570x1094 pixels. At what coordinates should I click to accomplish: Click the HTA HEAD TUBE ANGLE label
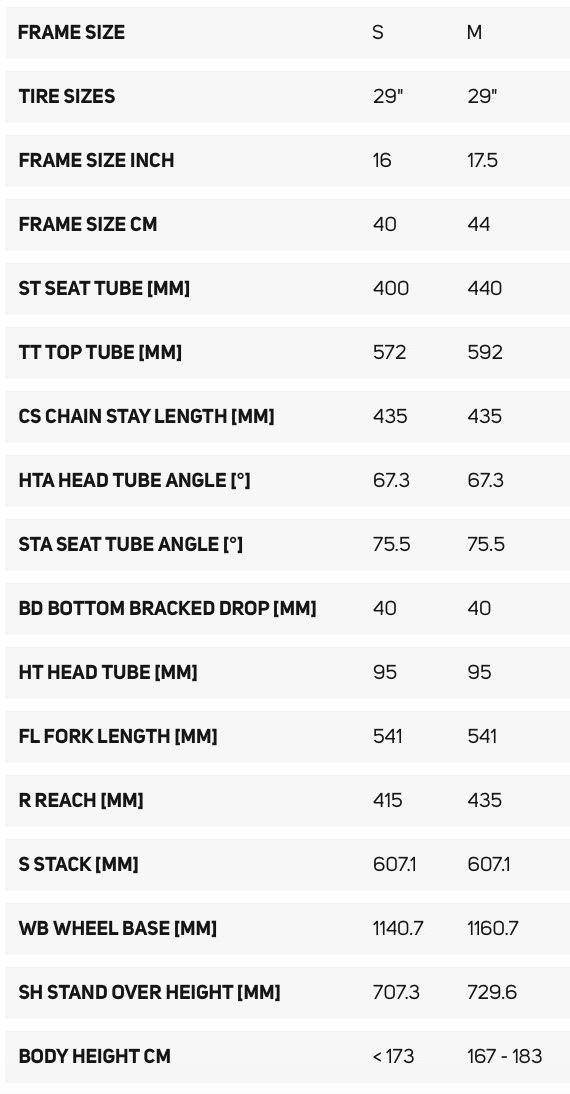134,481
